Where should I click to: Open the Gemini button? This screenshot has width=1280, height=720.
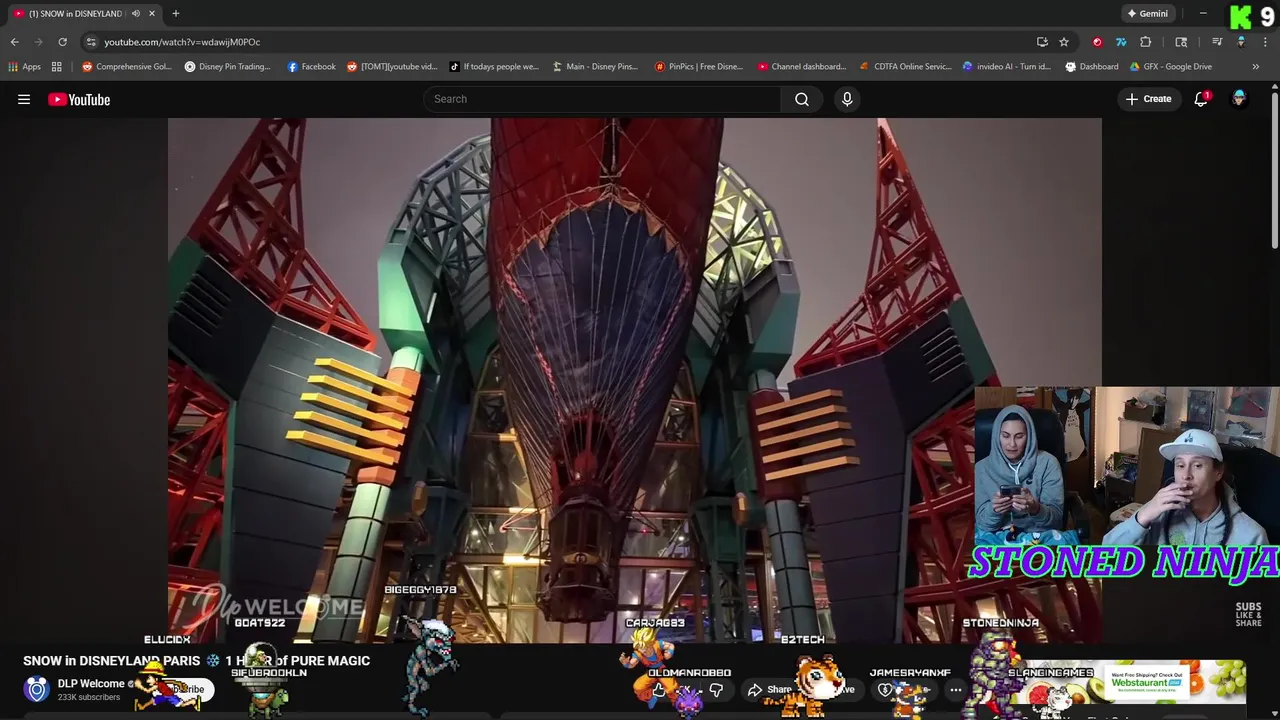[1147, 13]
